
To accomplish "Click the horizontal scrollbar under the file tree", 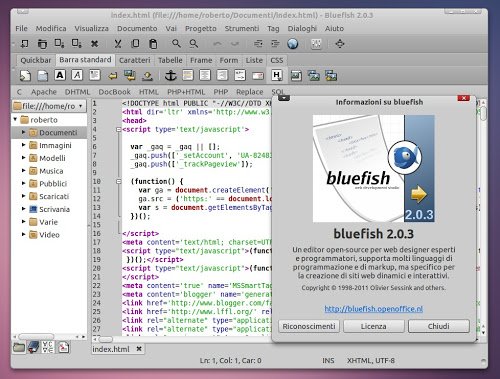I will point(49,337).
